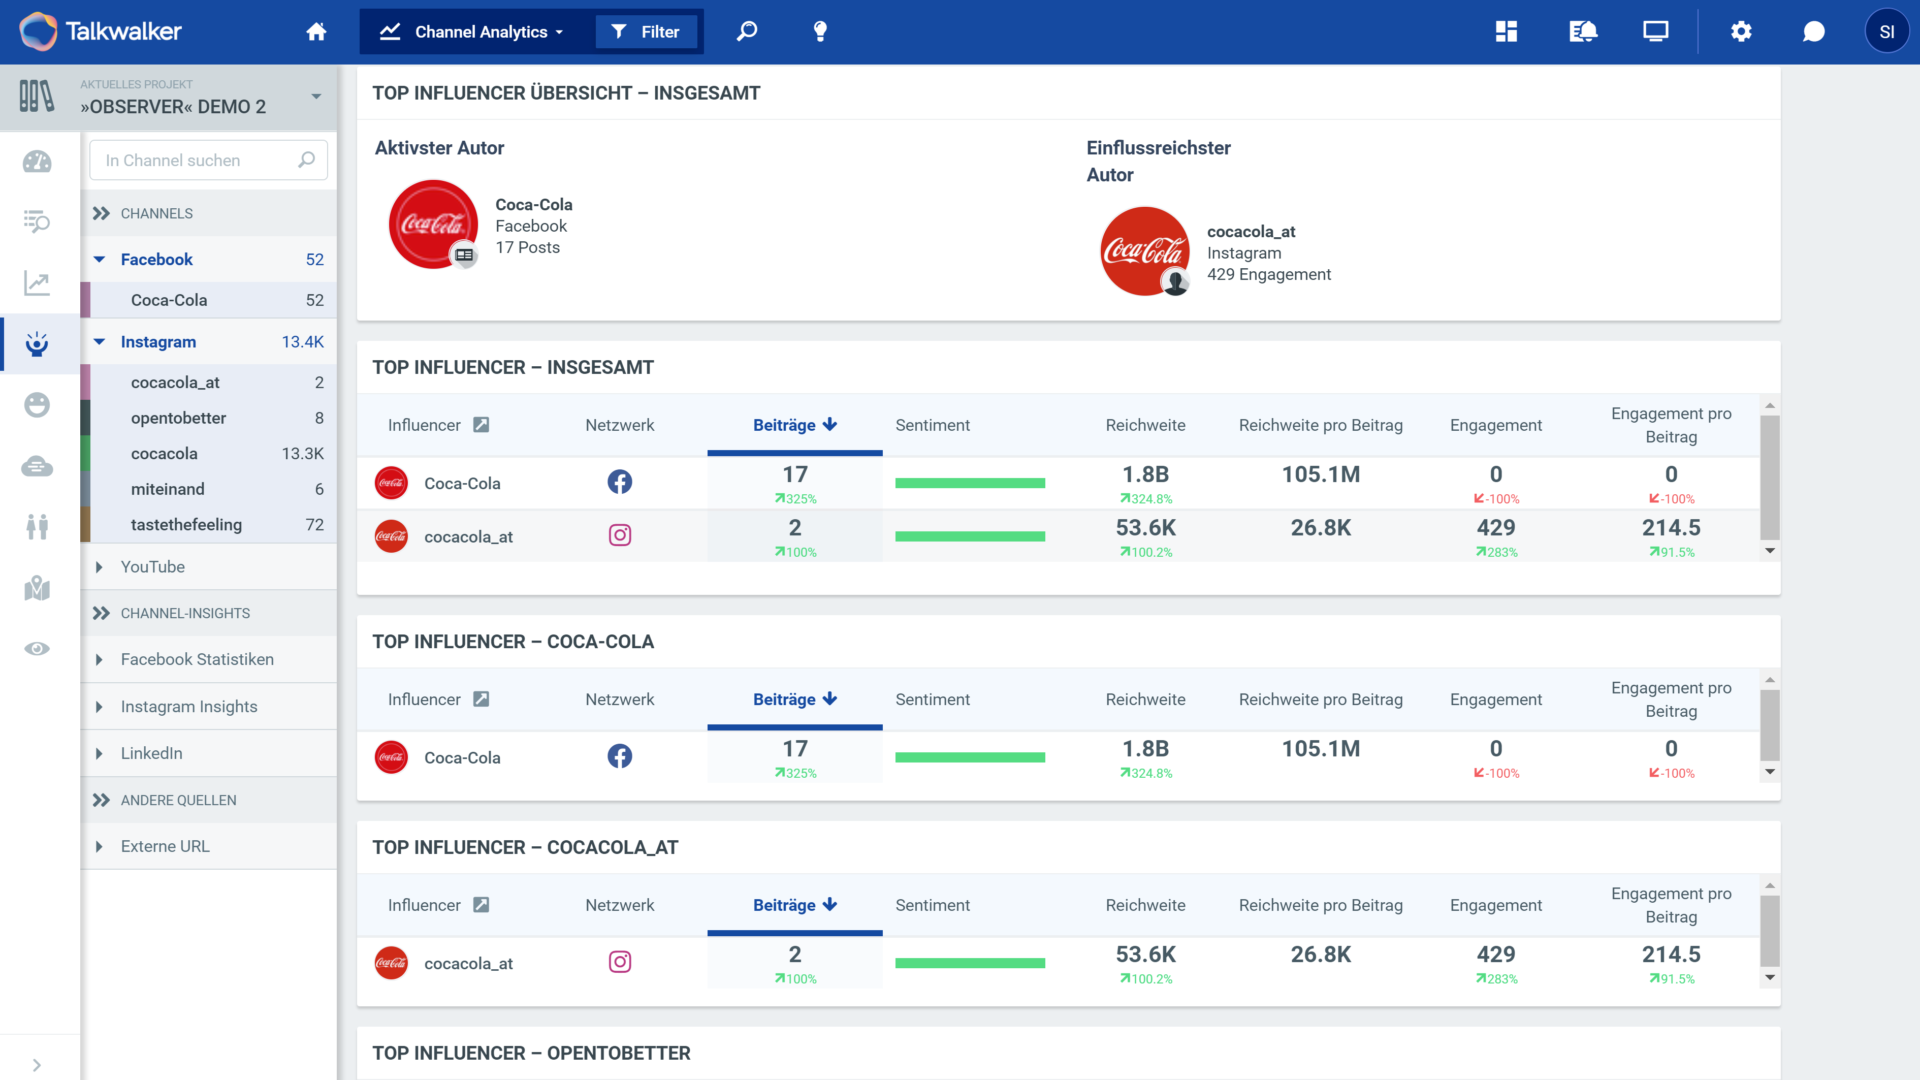Click scroll up arrow of Coca-Cola table
Image resolution: width=1920 pixels, height=1080 pixels.
[x=1770, y=680]
